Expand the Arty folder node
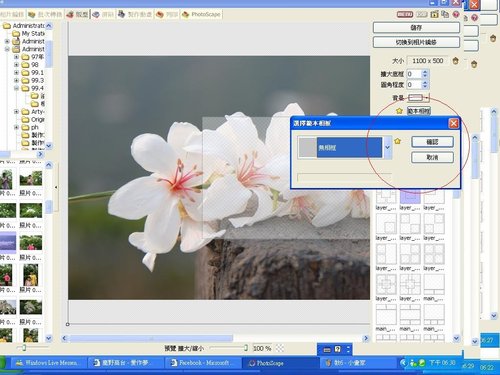 (x=16, y=112)
